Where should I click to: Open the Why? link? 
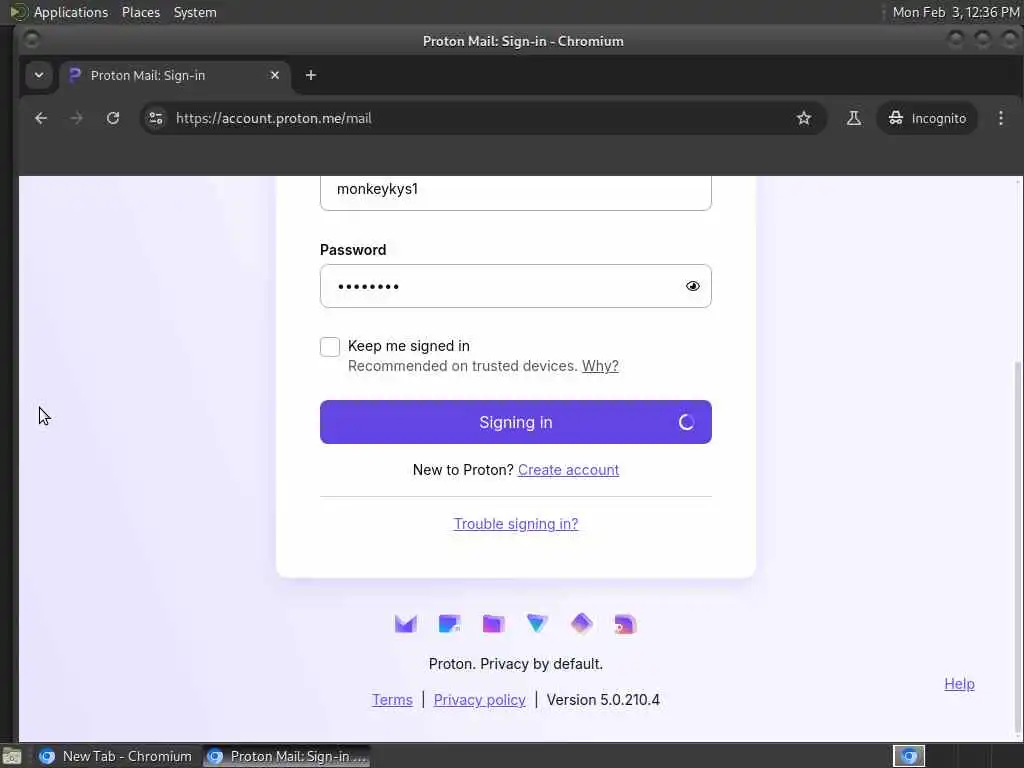[x=600, y=366]
